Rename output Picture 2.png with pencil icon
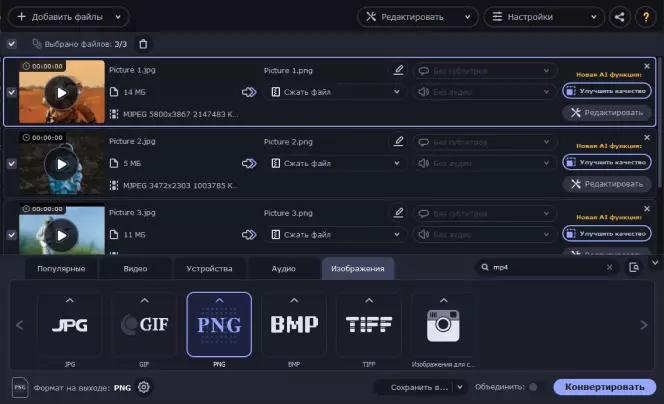 398,141
